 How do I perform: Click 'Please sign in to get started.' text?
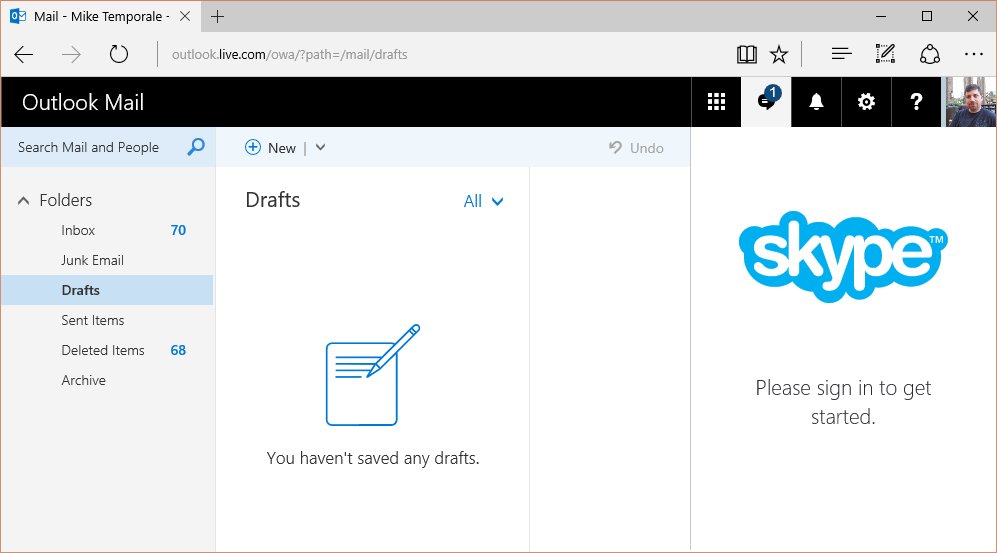843,402
